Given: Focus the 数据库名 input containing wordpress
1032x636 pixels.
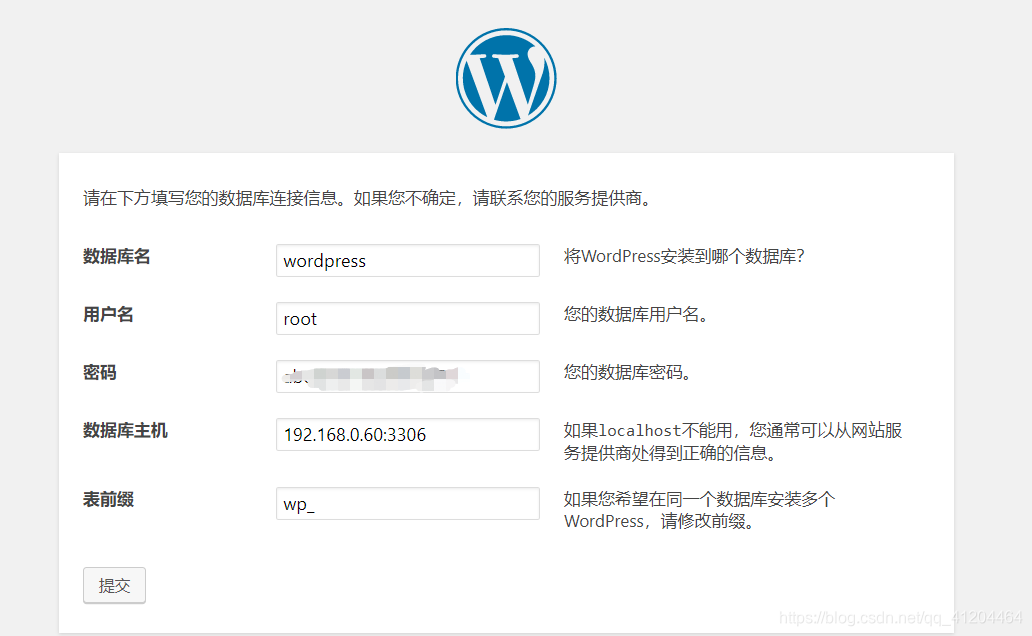Looking at the screenshot, I should [407, 261].
